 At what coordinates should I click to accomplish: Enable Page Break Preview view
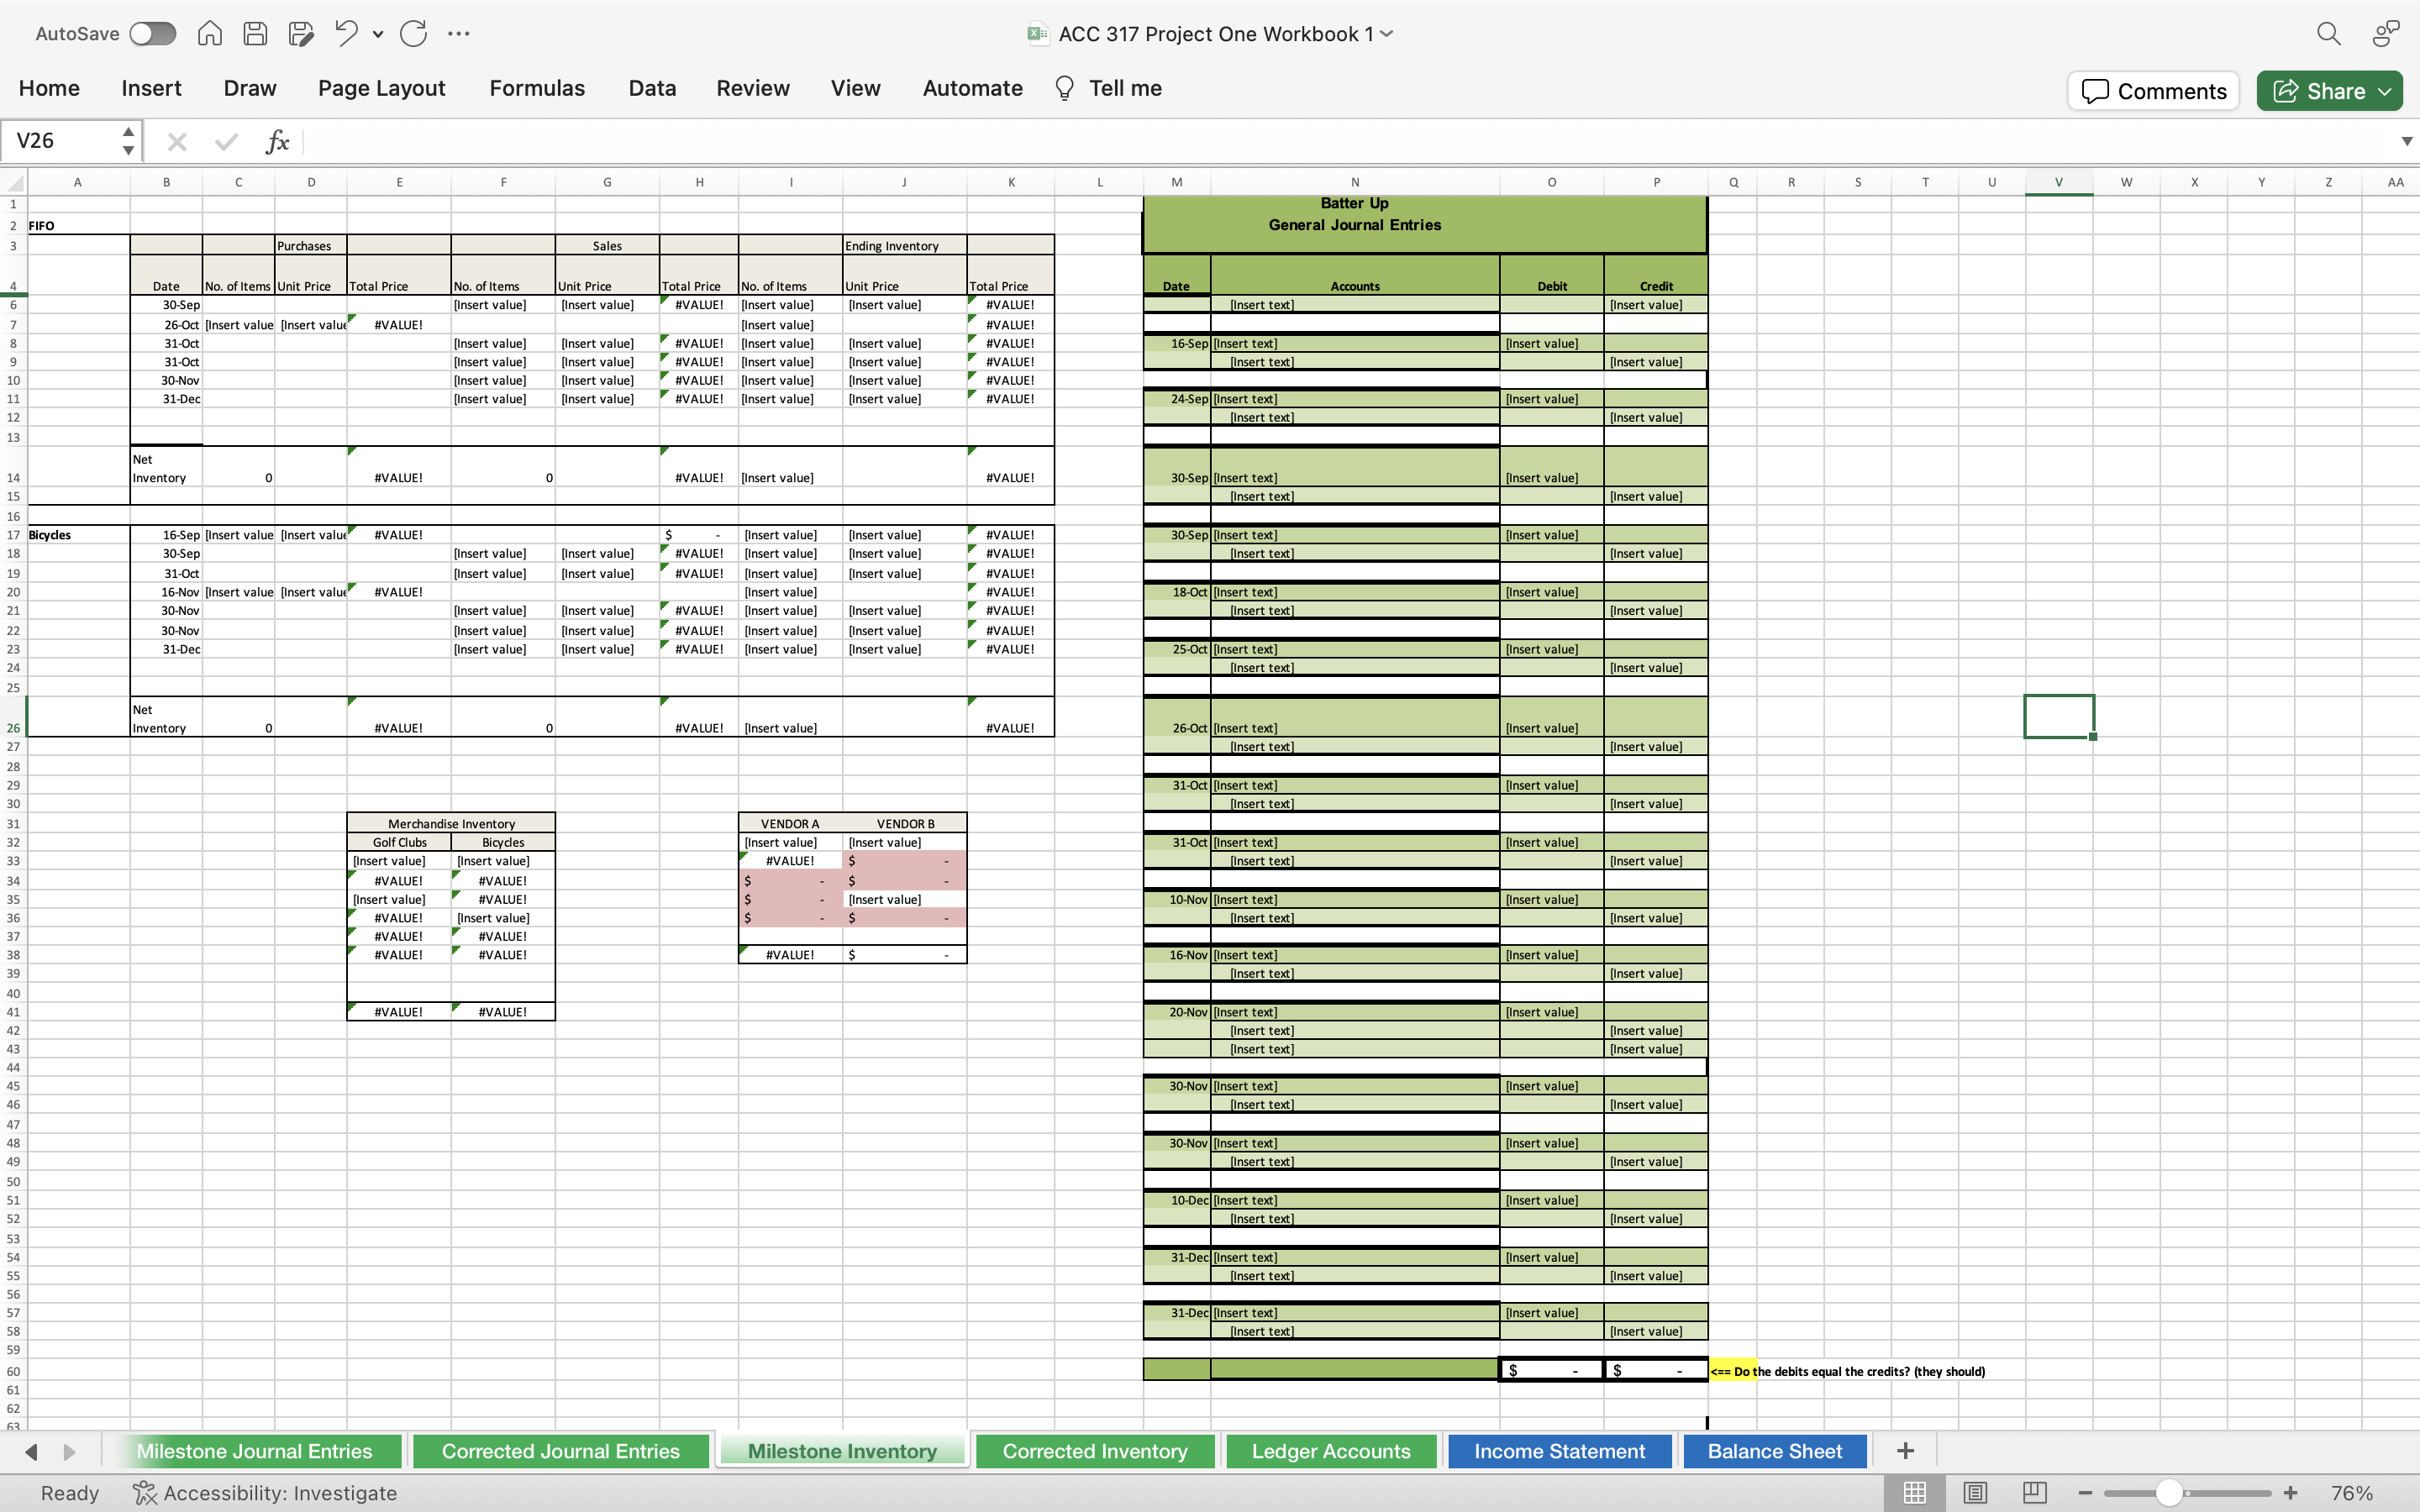tap(2034, 1492)
